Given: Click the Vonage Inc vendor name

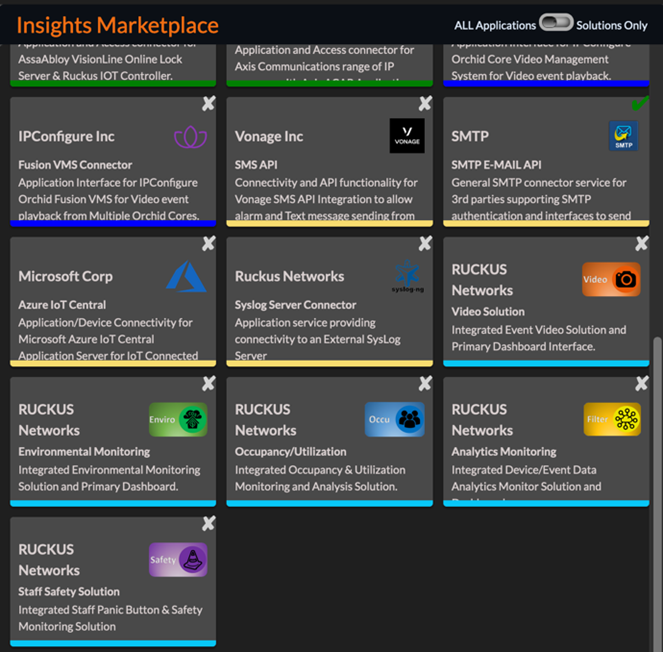Looking at the screenshot, I should pos(269,137).
